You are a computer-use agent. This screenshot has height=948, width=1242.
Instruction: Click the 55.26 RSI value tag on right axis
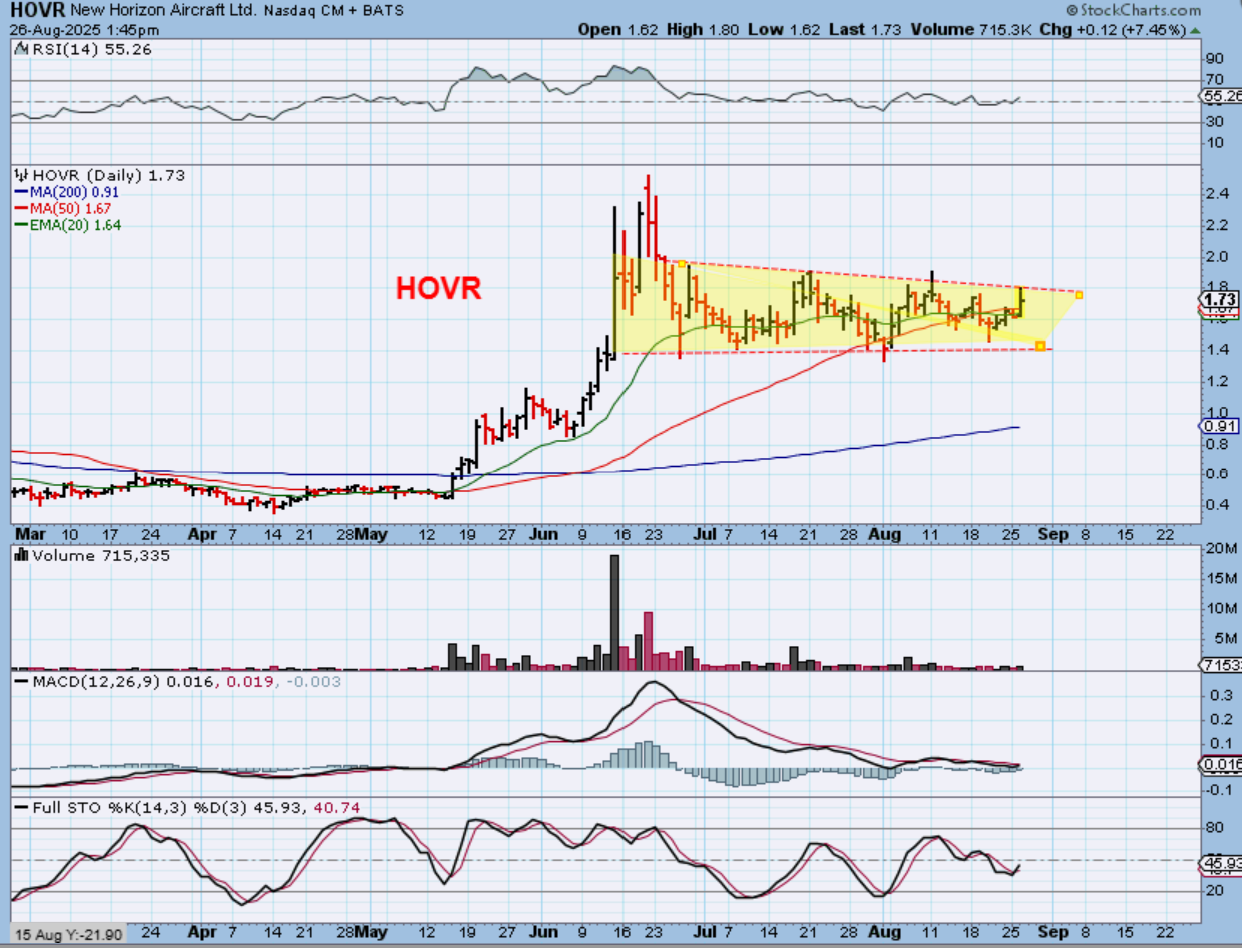pyautogui.click(x=1219, y=96)
